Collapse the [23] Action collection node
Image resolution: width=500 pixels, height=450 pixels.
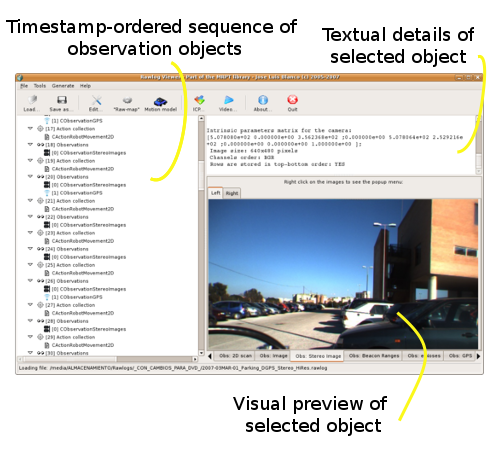[30, 232]
